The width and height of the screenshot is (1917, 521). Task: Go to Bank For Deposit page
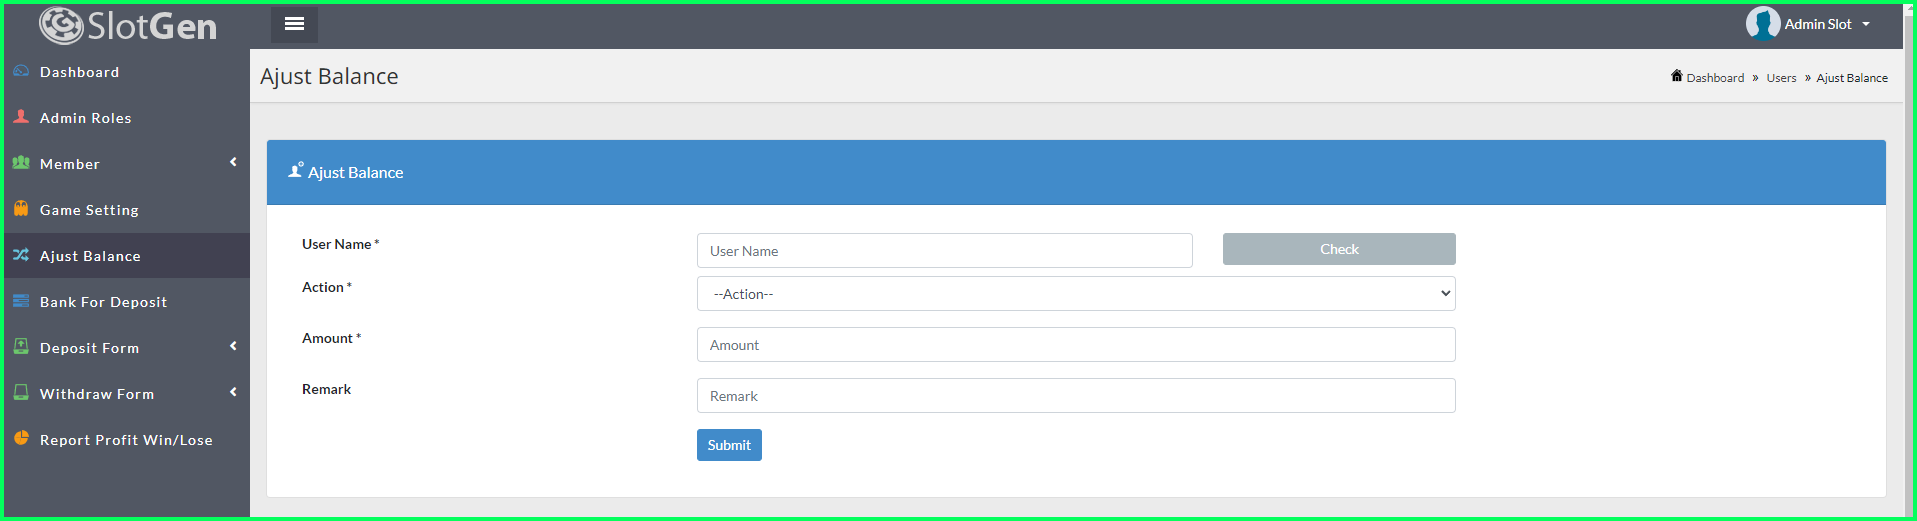[x=127, y=302]
